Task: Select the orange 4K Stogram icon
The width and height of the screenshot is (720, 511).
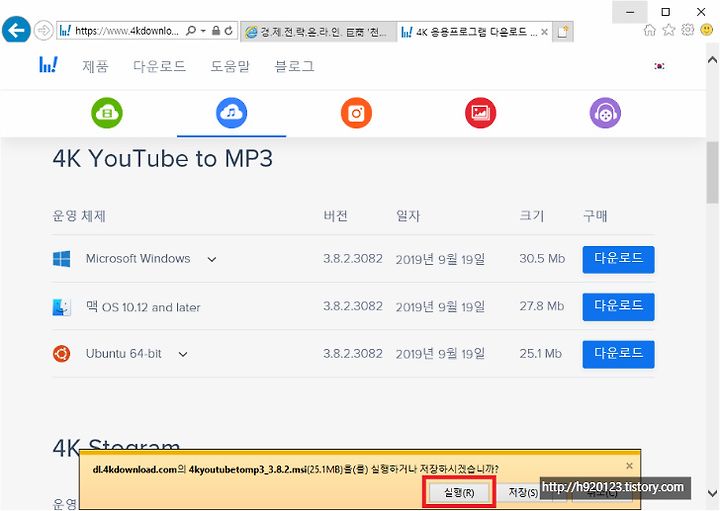Action: [x=356, y=113]
